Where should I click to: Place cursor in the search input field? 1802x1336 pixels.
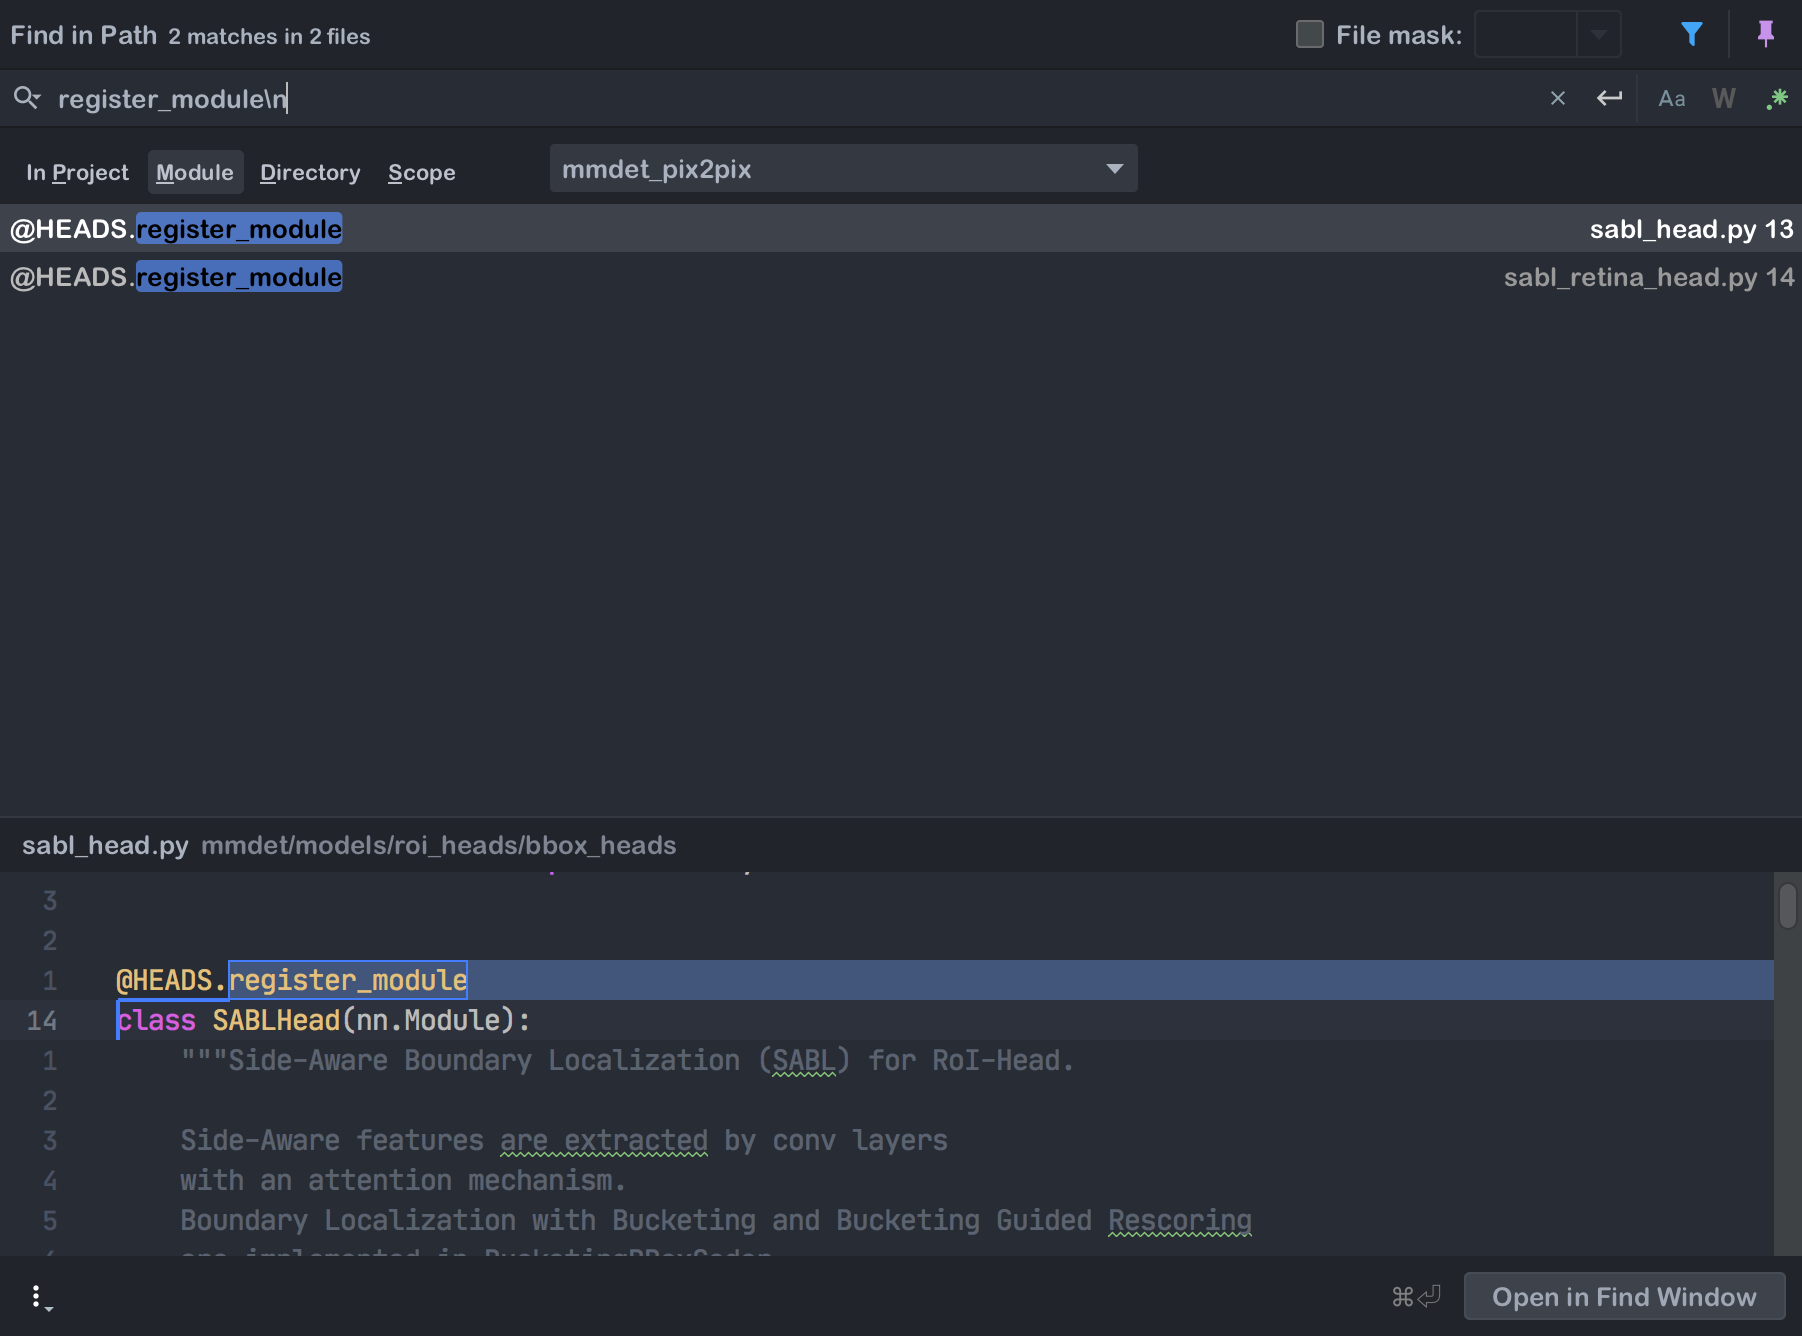700,98
